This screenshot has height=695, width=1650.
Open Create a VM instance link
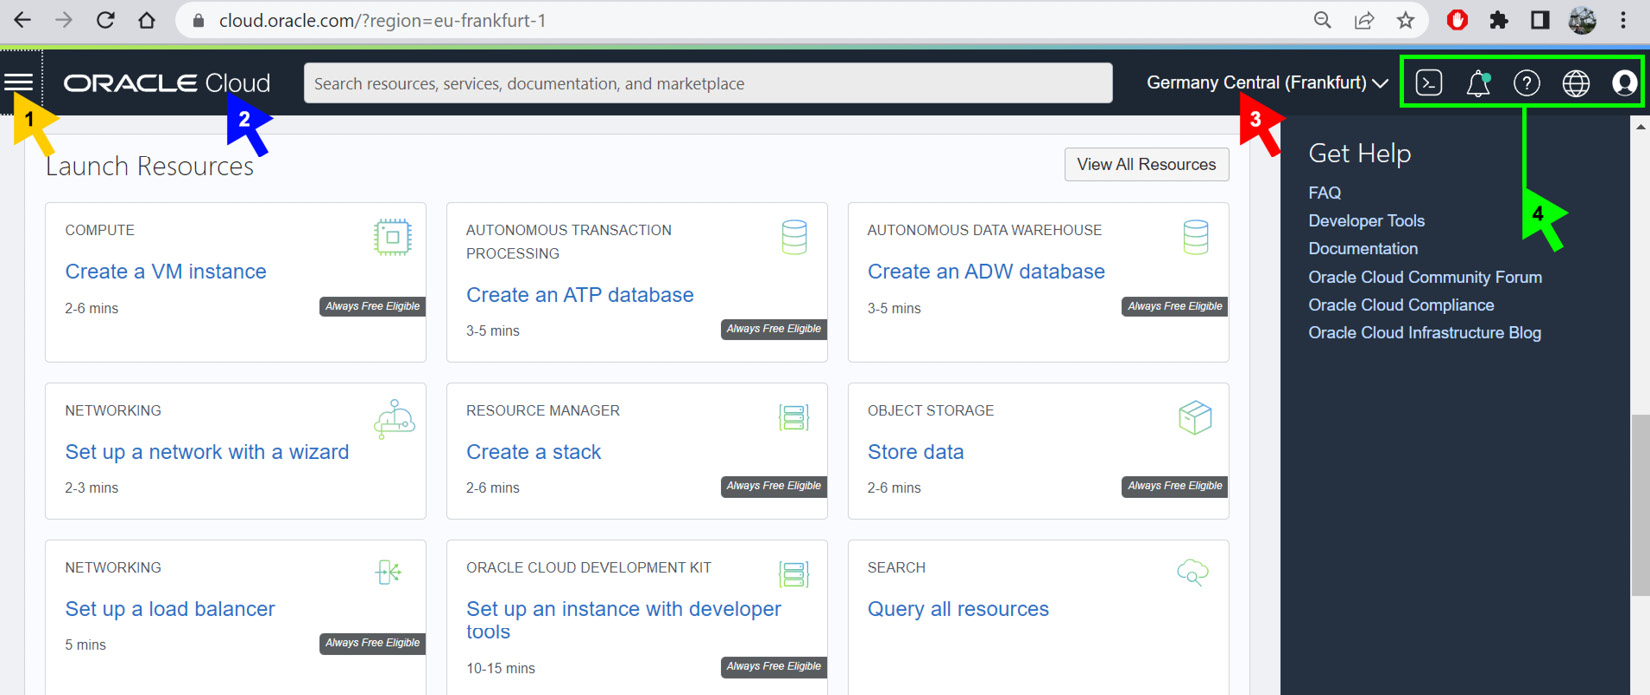166,272
